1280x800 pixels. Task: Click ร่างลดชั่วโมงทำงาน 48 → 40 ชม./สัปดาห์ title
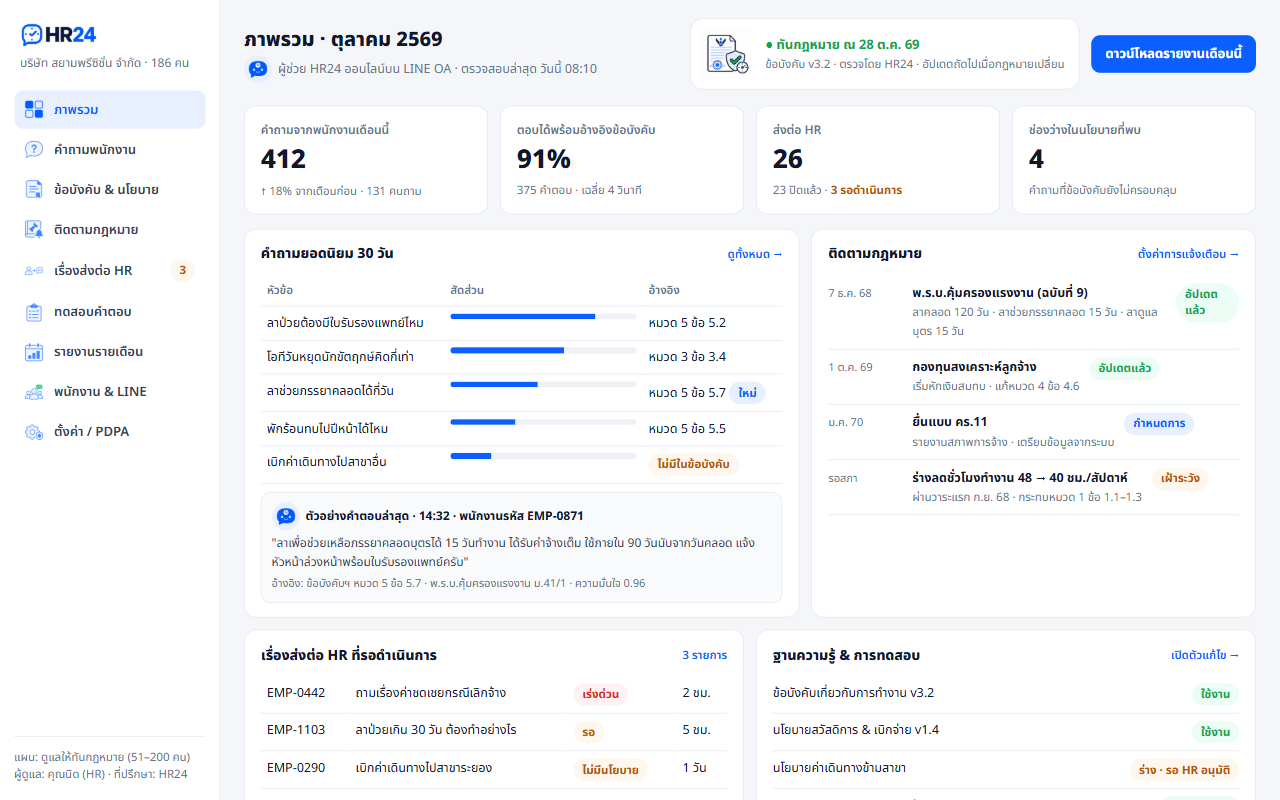[x=1020, y=478]
